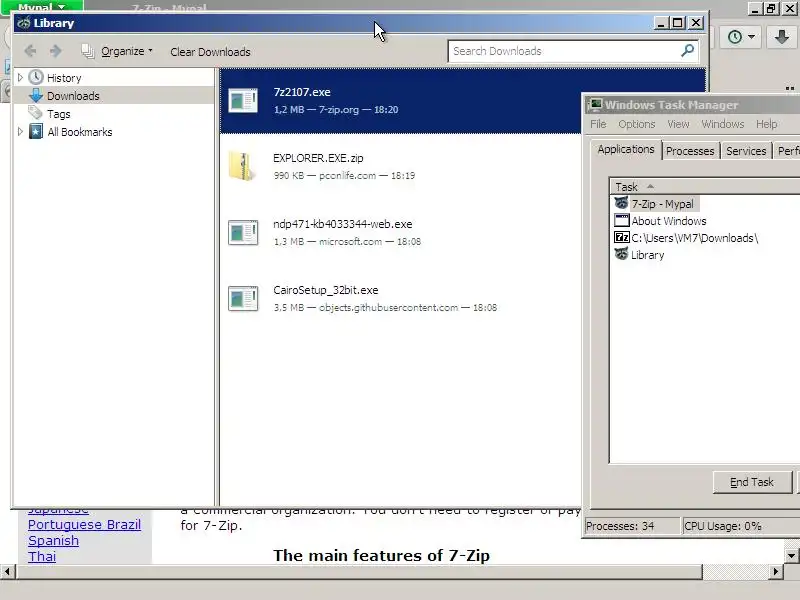Focus the Search Downloads field
800x600 pixels.
tap(564, 51)
